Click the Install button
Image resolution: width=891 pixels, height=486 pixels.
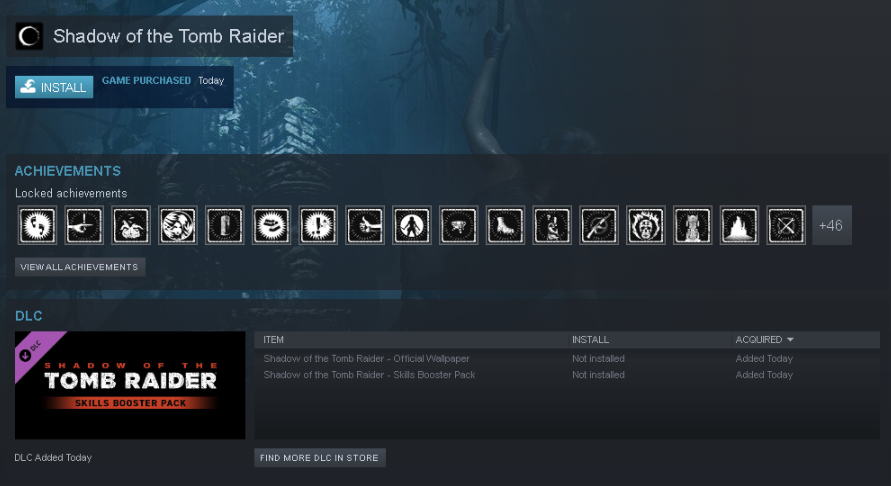[x=54, y=87]
